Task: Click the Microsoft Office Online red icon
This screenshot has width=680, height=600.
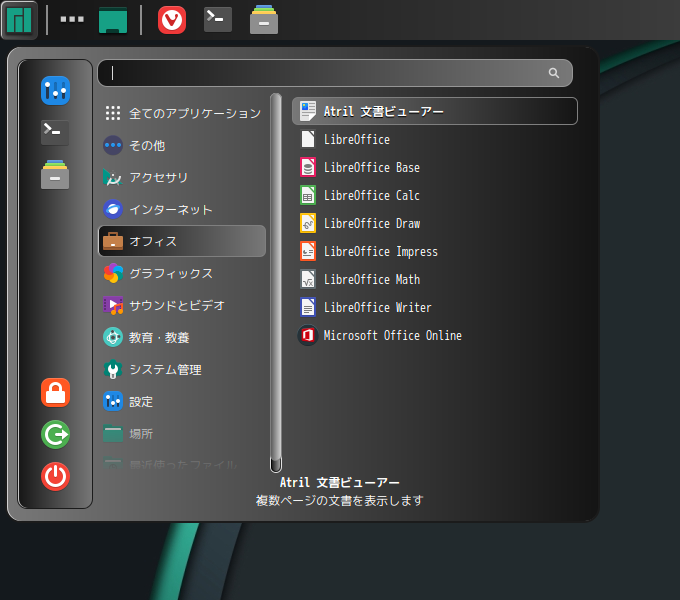Action: pyautogui.click(x=308, y=335)
